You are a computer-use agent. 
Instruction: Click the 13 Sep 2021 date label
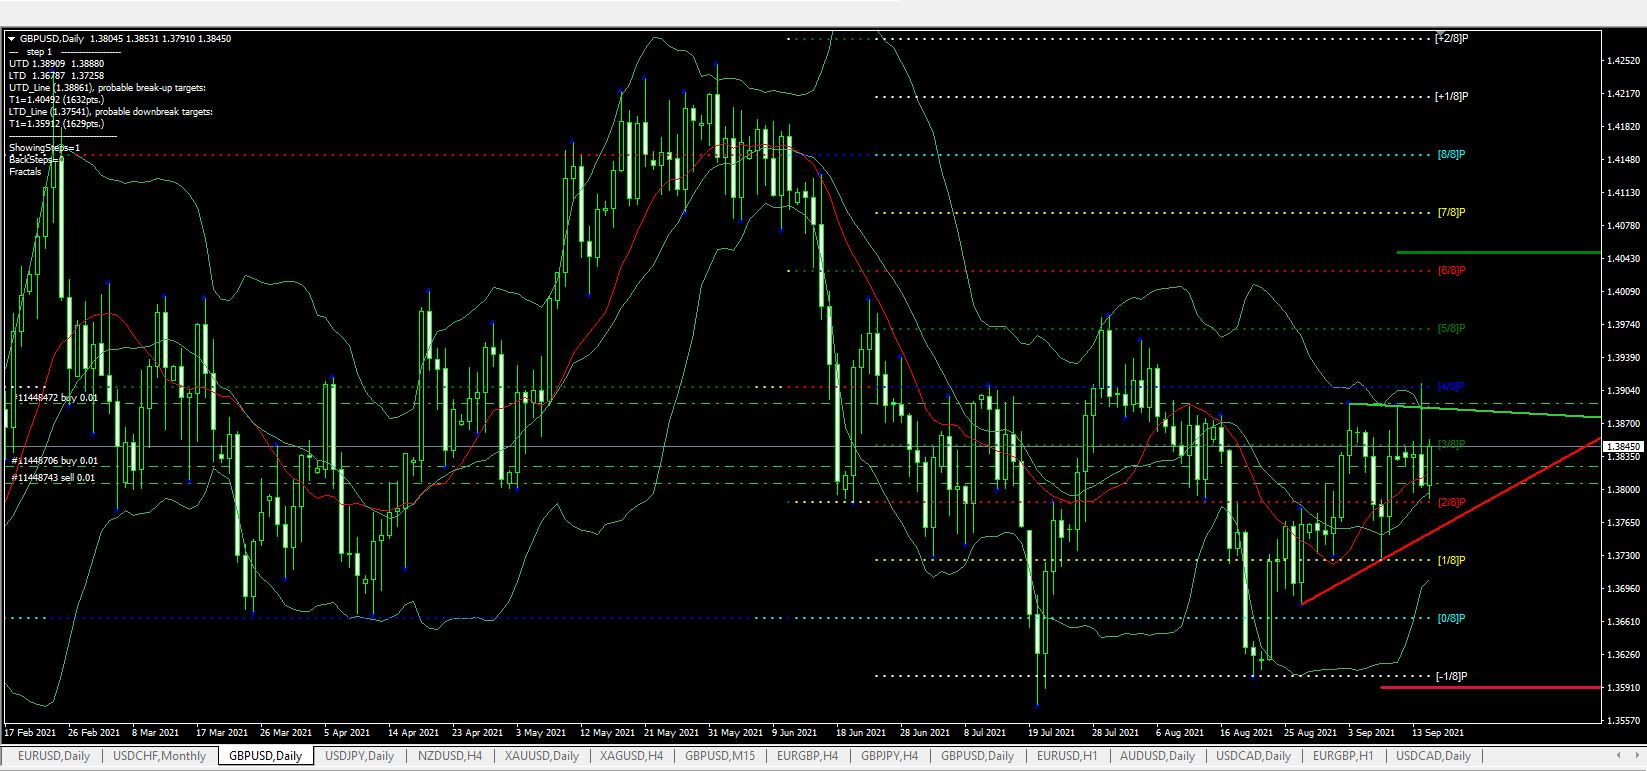[x=1437, y=733]
